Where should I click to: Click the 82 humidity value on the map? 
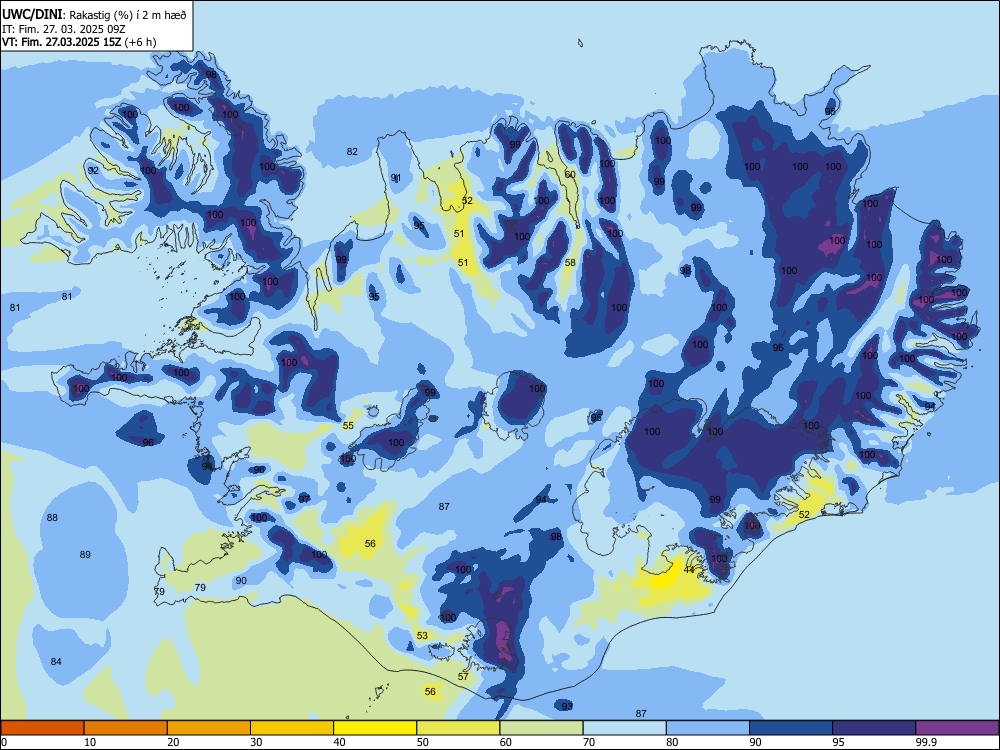click(352, 152)
